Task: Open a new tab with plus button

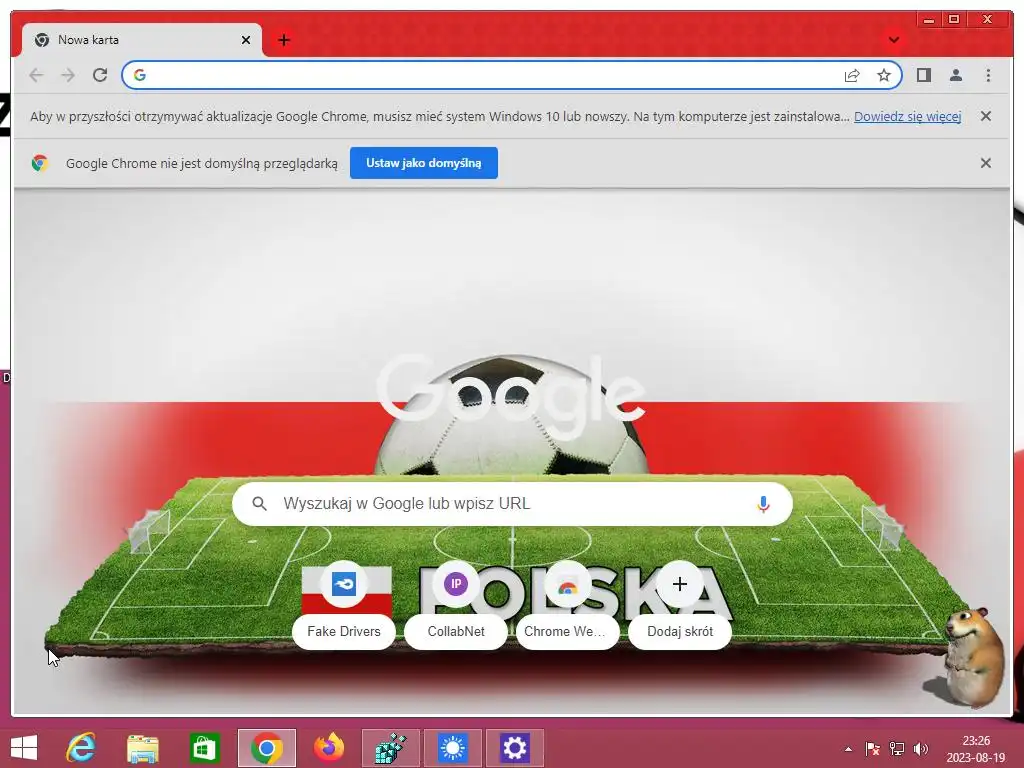Action: coord(283,40)
